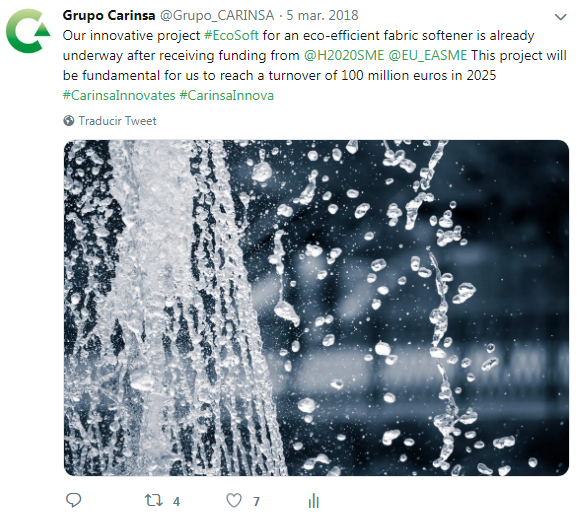Click the tweet body text to expand
The height and width of the screenshot is (518, 583).
pyautogui.click(x=315, y=65)
